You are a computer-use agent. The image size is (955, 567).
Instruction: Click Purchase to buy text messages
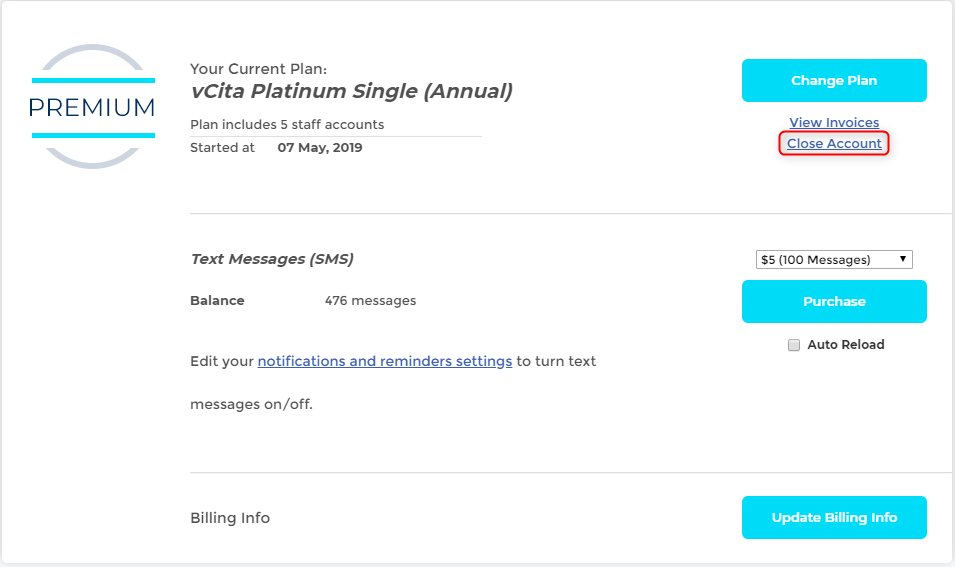pyautogui.click(x=834, y=301)
